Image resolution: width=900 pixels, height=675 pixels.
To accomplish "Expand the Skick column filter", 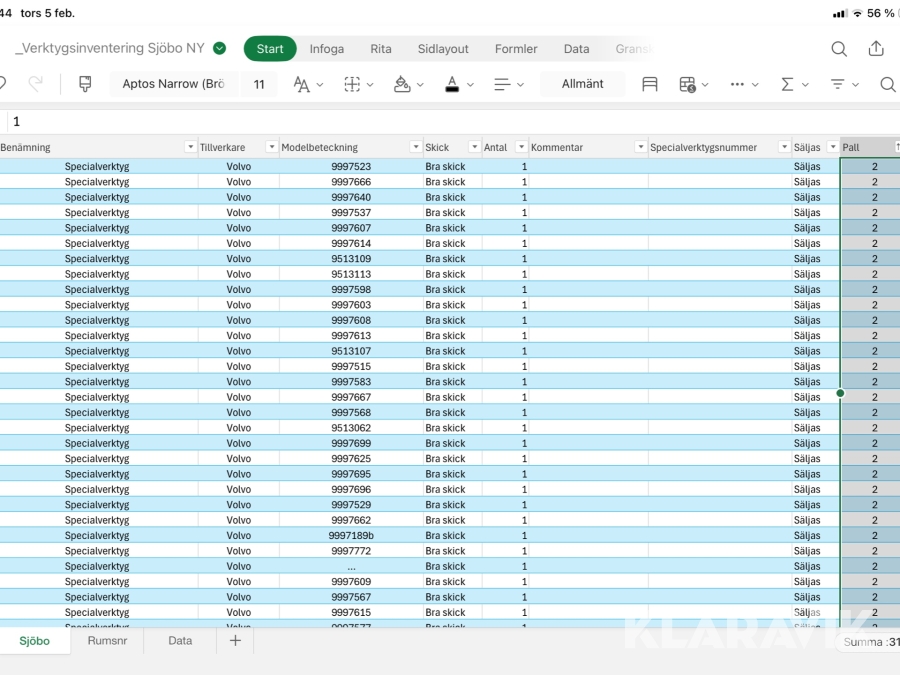I will pyautogui.click(x=474, y=147).
